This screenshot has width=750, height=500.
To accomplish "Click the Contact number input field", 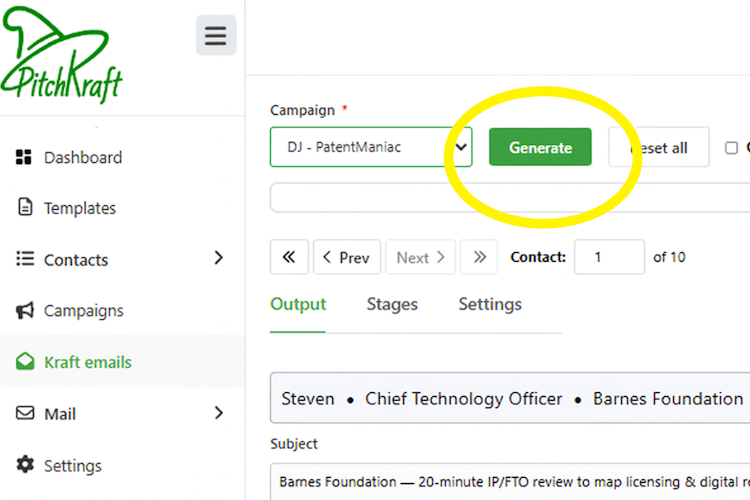I will coord(609,257).
